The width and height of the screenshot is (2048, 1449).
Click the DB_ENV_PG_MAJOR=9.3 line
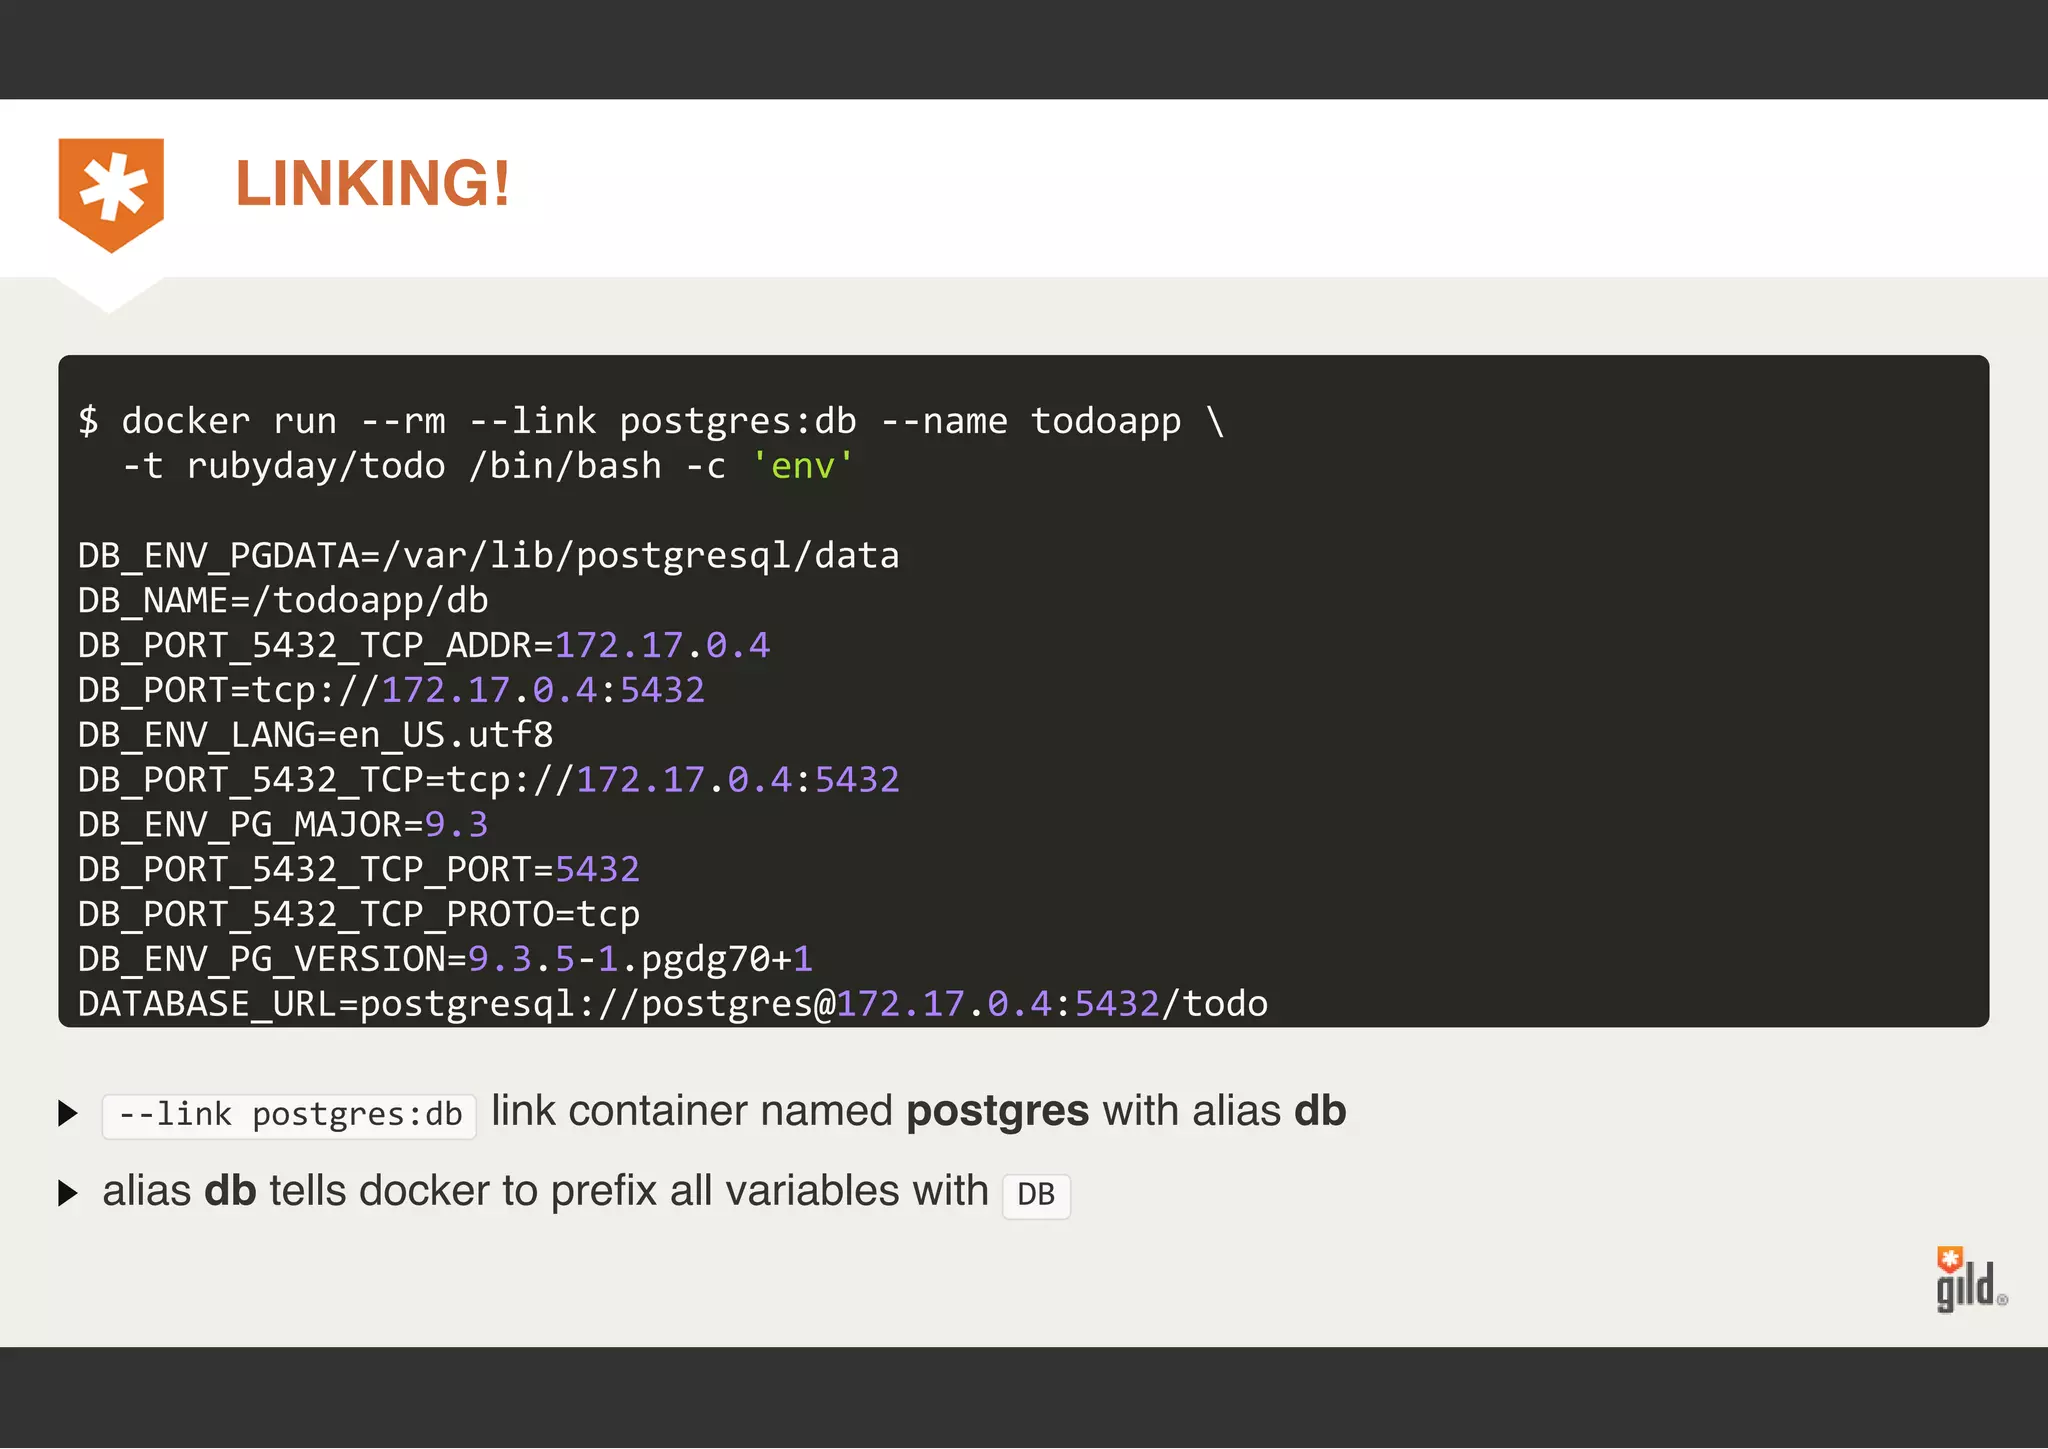283,825
